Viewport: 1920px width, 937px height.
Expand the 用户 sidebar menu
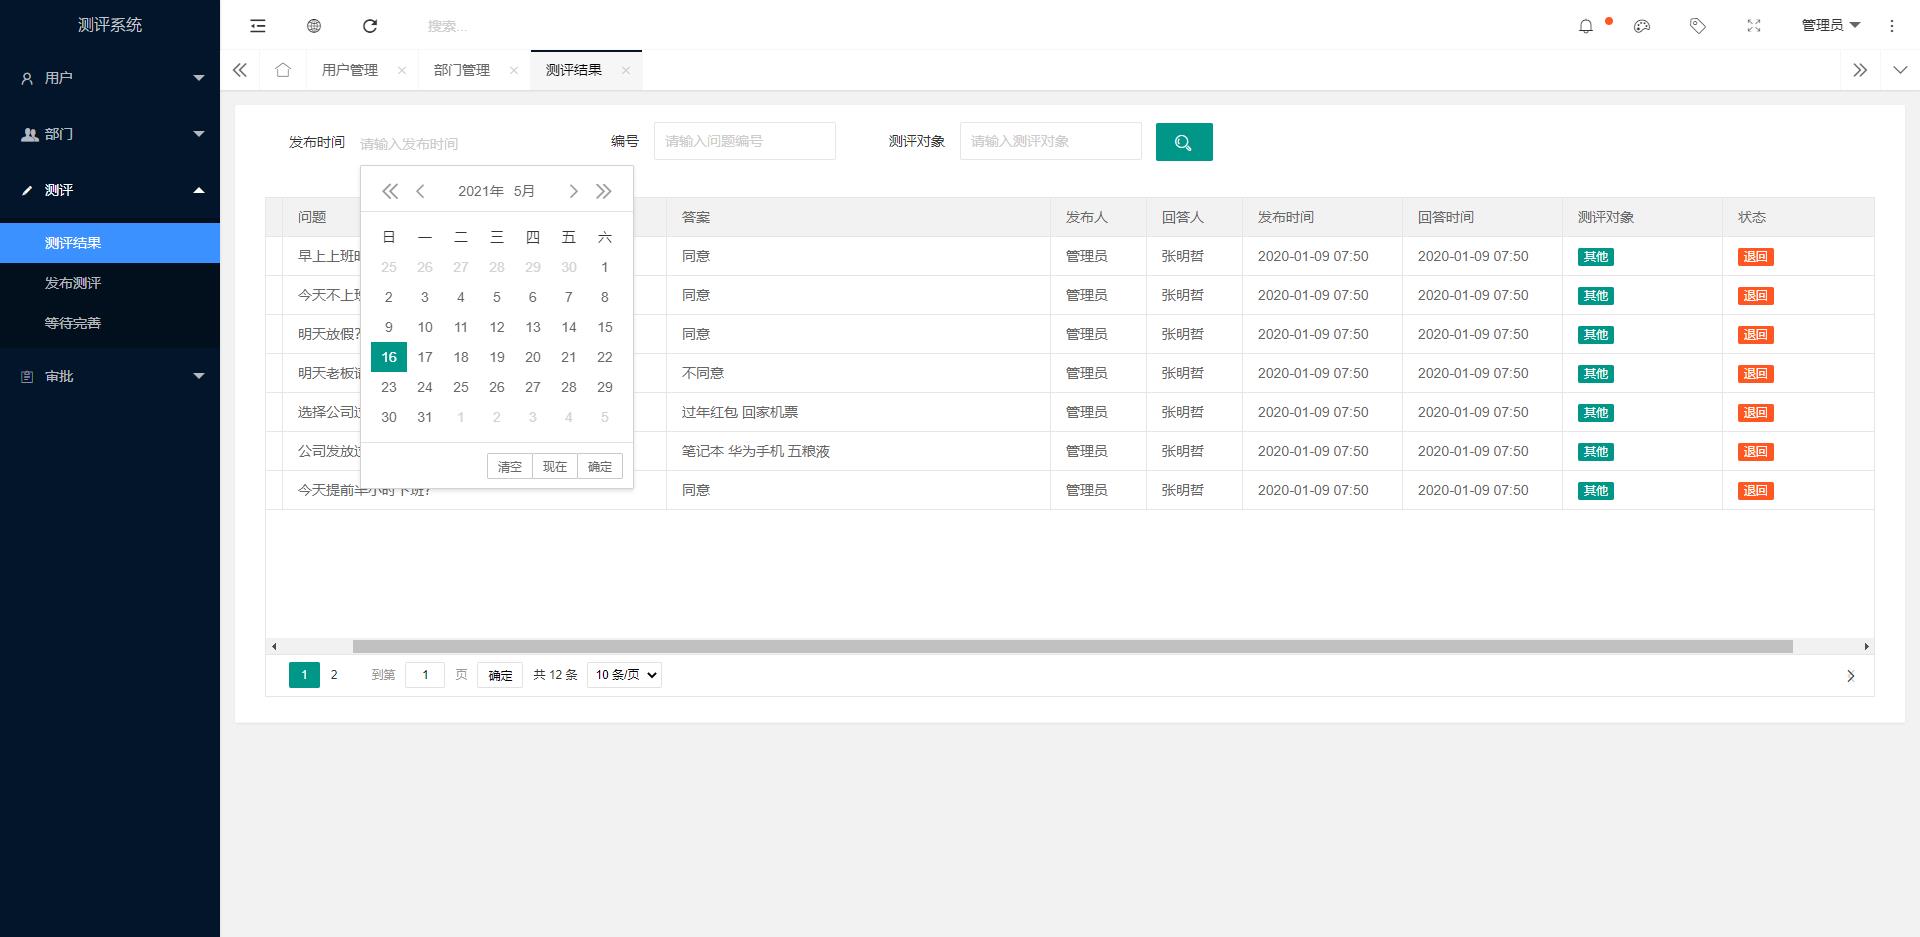tap(110, 78)
